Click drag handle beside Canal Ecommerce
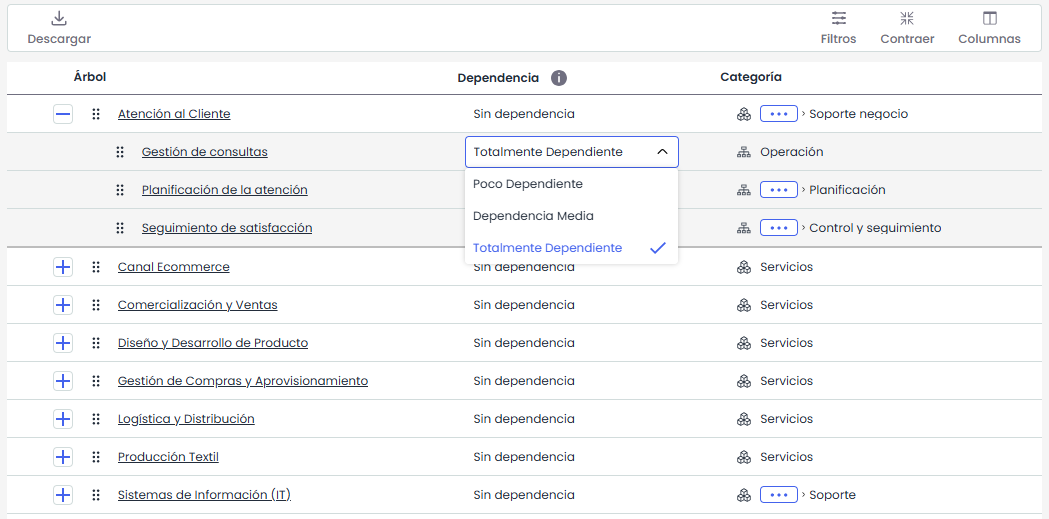Image resolution: width=1049 pixels, height=519 pixels. tap(96, 267)
